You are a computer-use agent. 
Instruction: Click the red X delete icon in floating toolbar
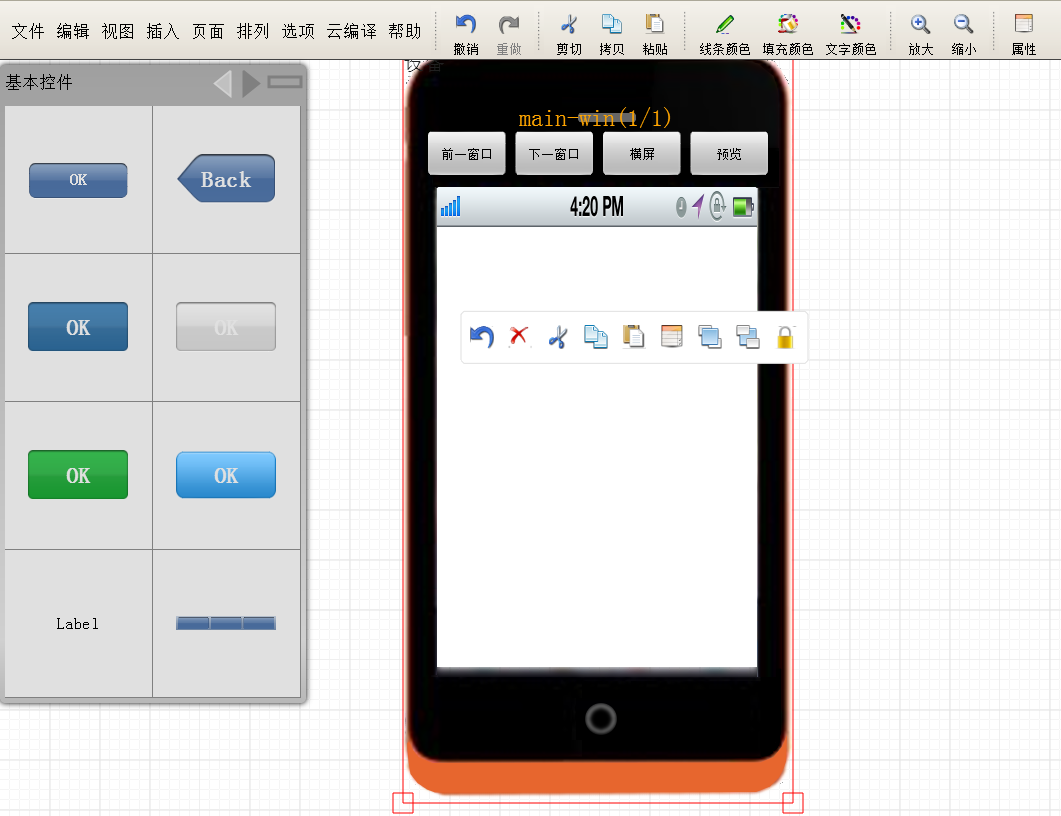[519, 337]
